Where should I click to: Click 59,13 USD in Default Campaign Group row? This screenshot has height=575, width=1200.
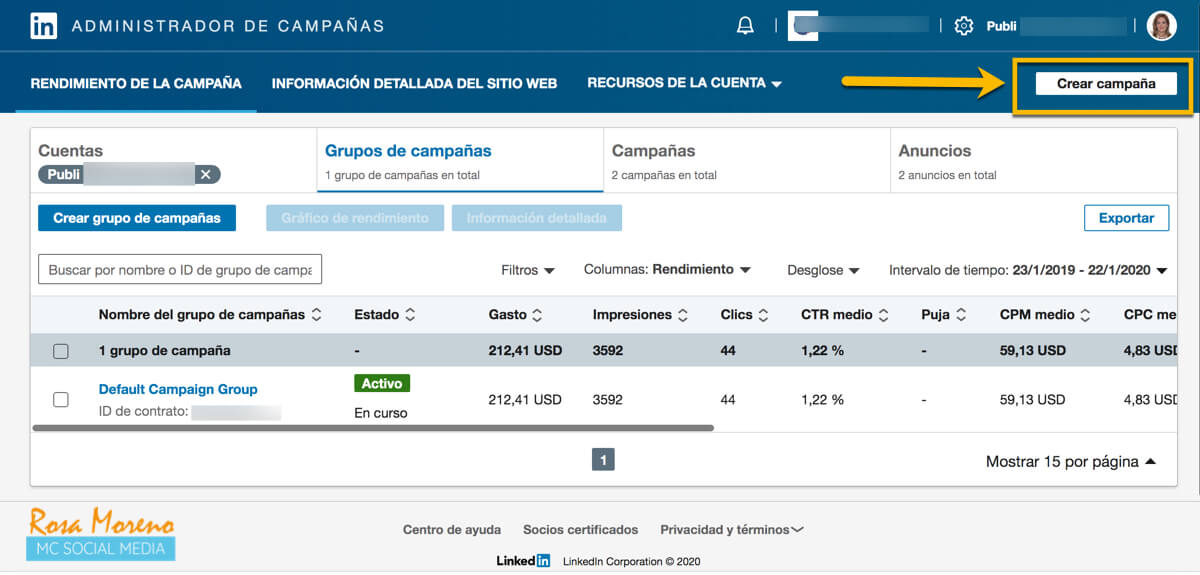tap(1032, 399)
